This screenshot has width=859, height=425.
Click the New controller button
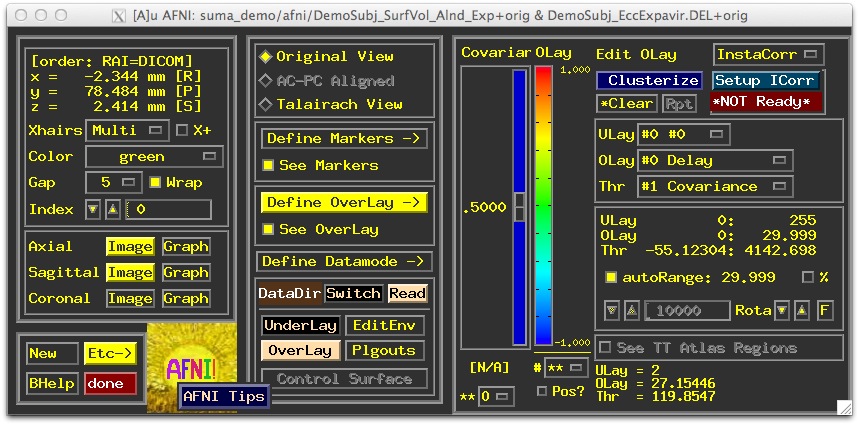(x=52, y=354)
